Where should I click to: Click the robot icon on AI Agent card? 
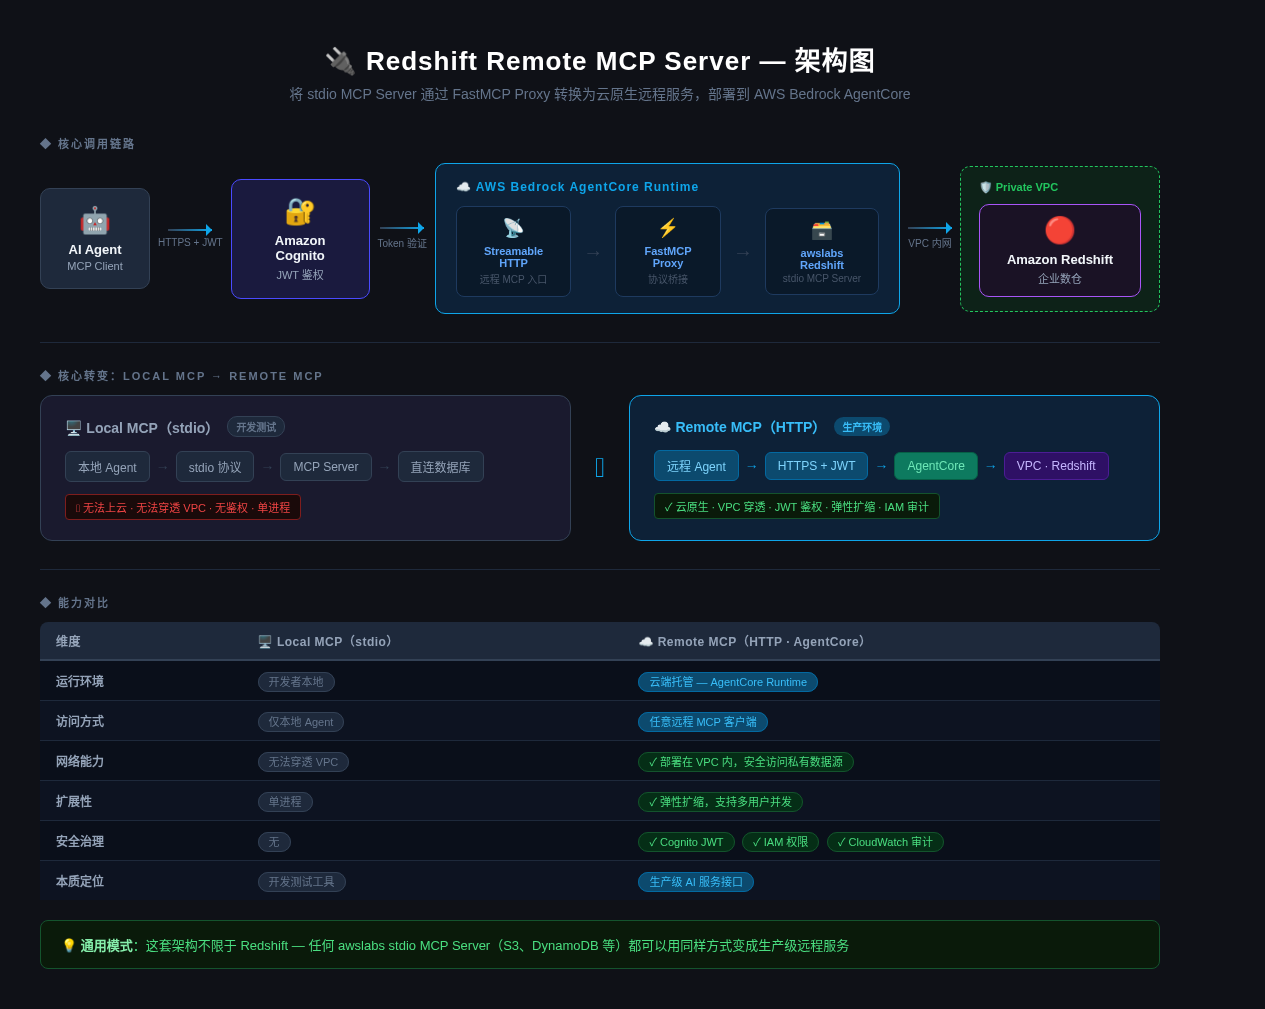[x=95, y=219]
